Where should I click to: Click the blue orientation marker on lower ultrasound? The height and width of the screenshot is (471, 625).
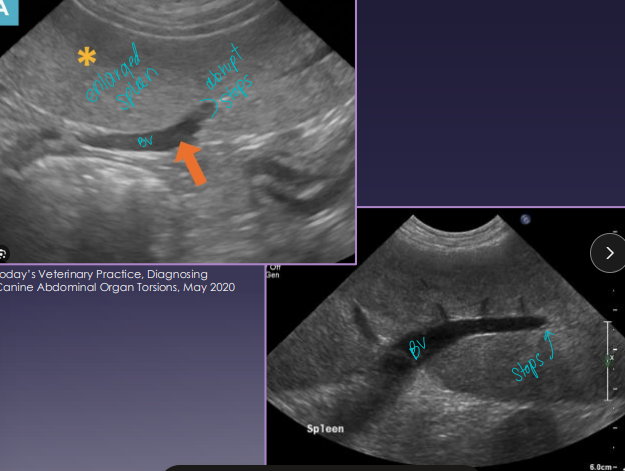pos(526,220)
